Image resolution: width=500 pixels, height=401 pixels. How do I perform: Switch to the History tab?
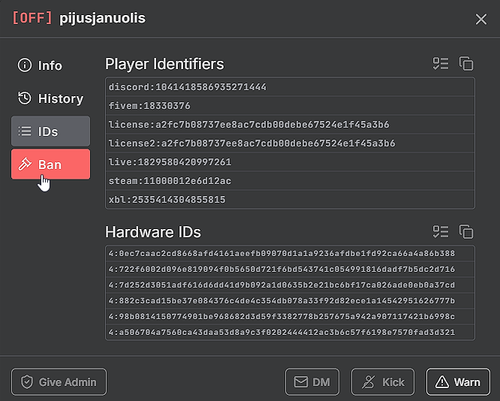(x=51, y=98)
